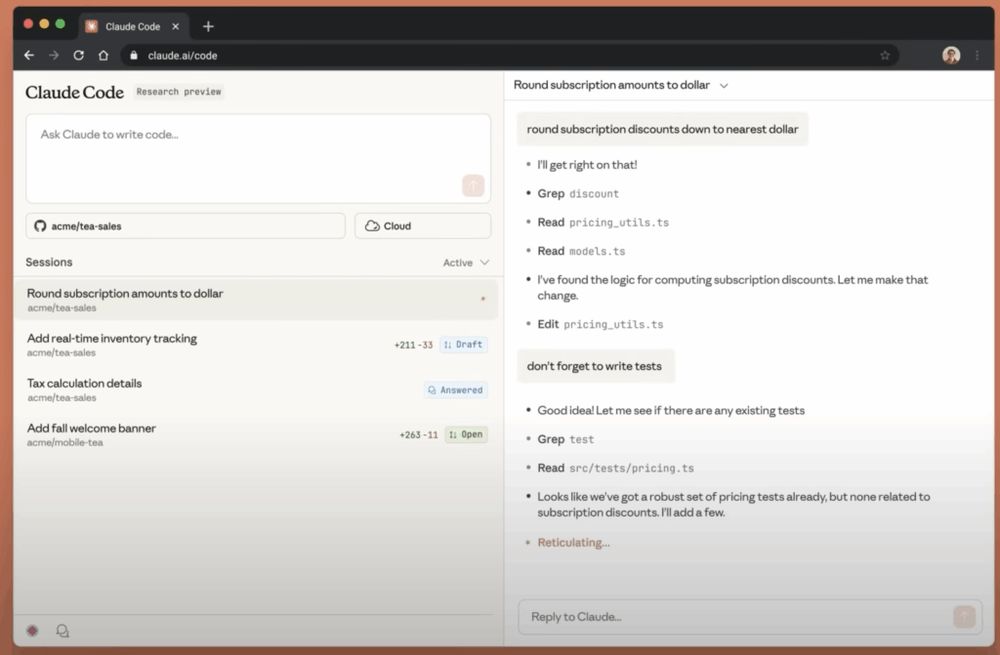Go forward with the browser forward arrow
The image size is (1000, 655).
click(x=54, y=55)
